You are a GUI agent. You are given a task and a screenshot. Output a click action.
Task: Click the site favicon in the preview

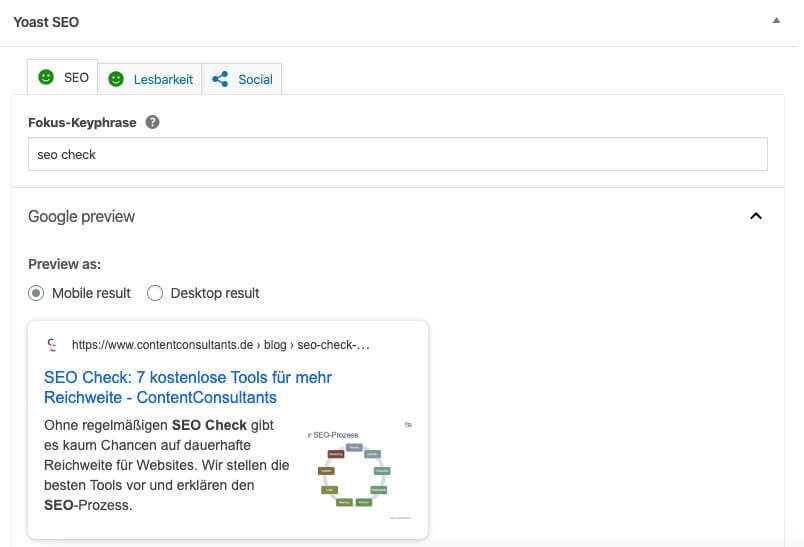[52, 345]
